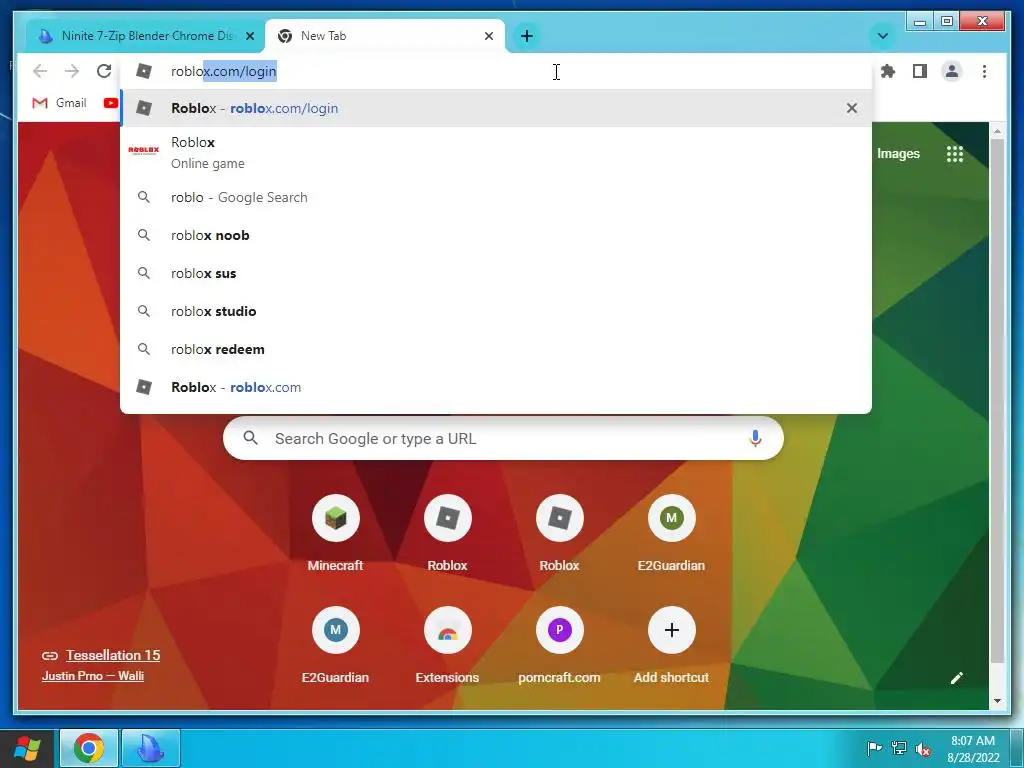The width and height of the screenshot is (1024, 768).
Task: Close the Ninite tab
Action: tap(250, 36)
